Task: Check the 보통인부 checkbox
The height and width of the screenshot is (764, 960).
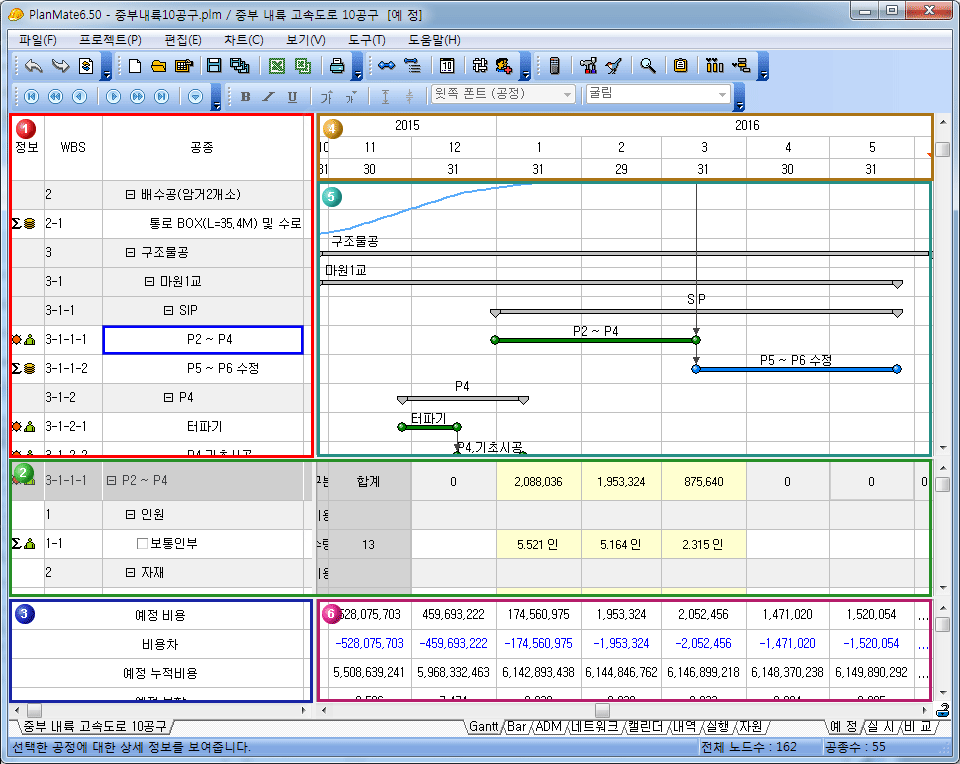Action: (142, 544)
